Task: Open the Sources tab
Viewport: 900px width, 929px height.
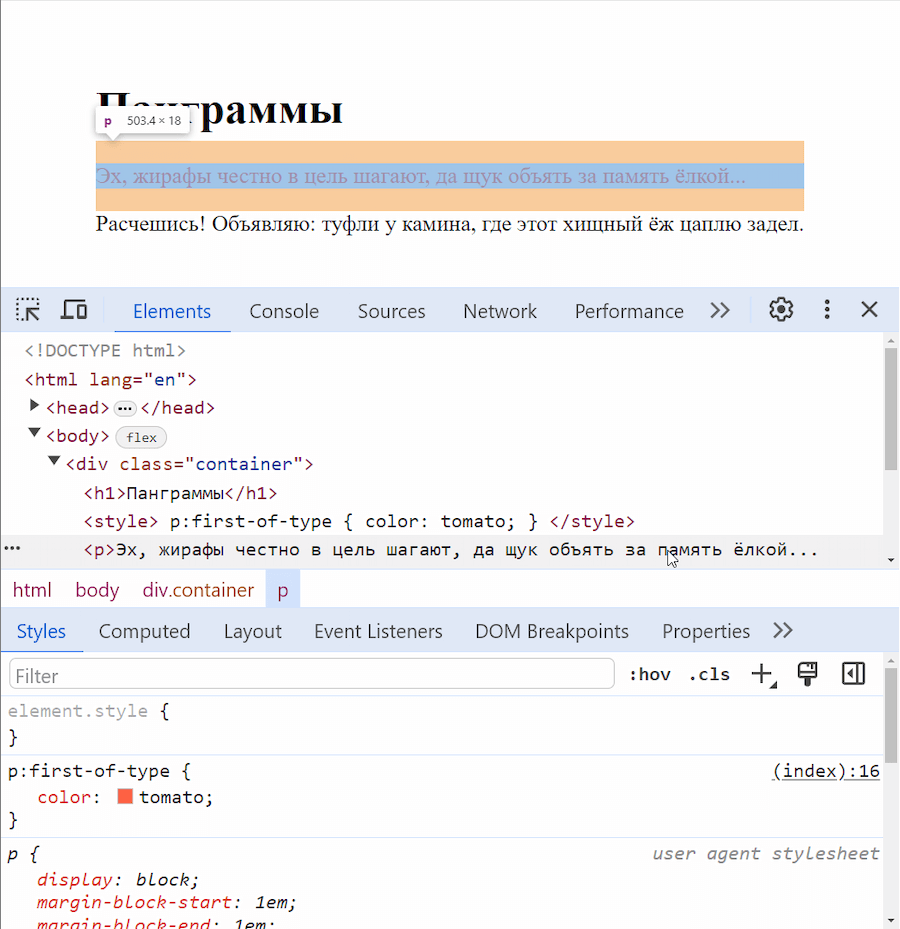Action: point(392,311)
